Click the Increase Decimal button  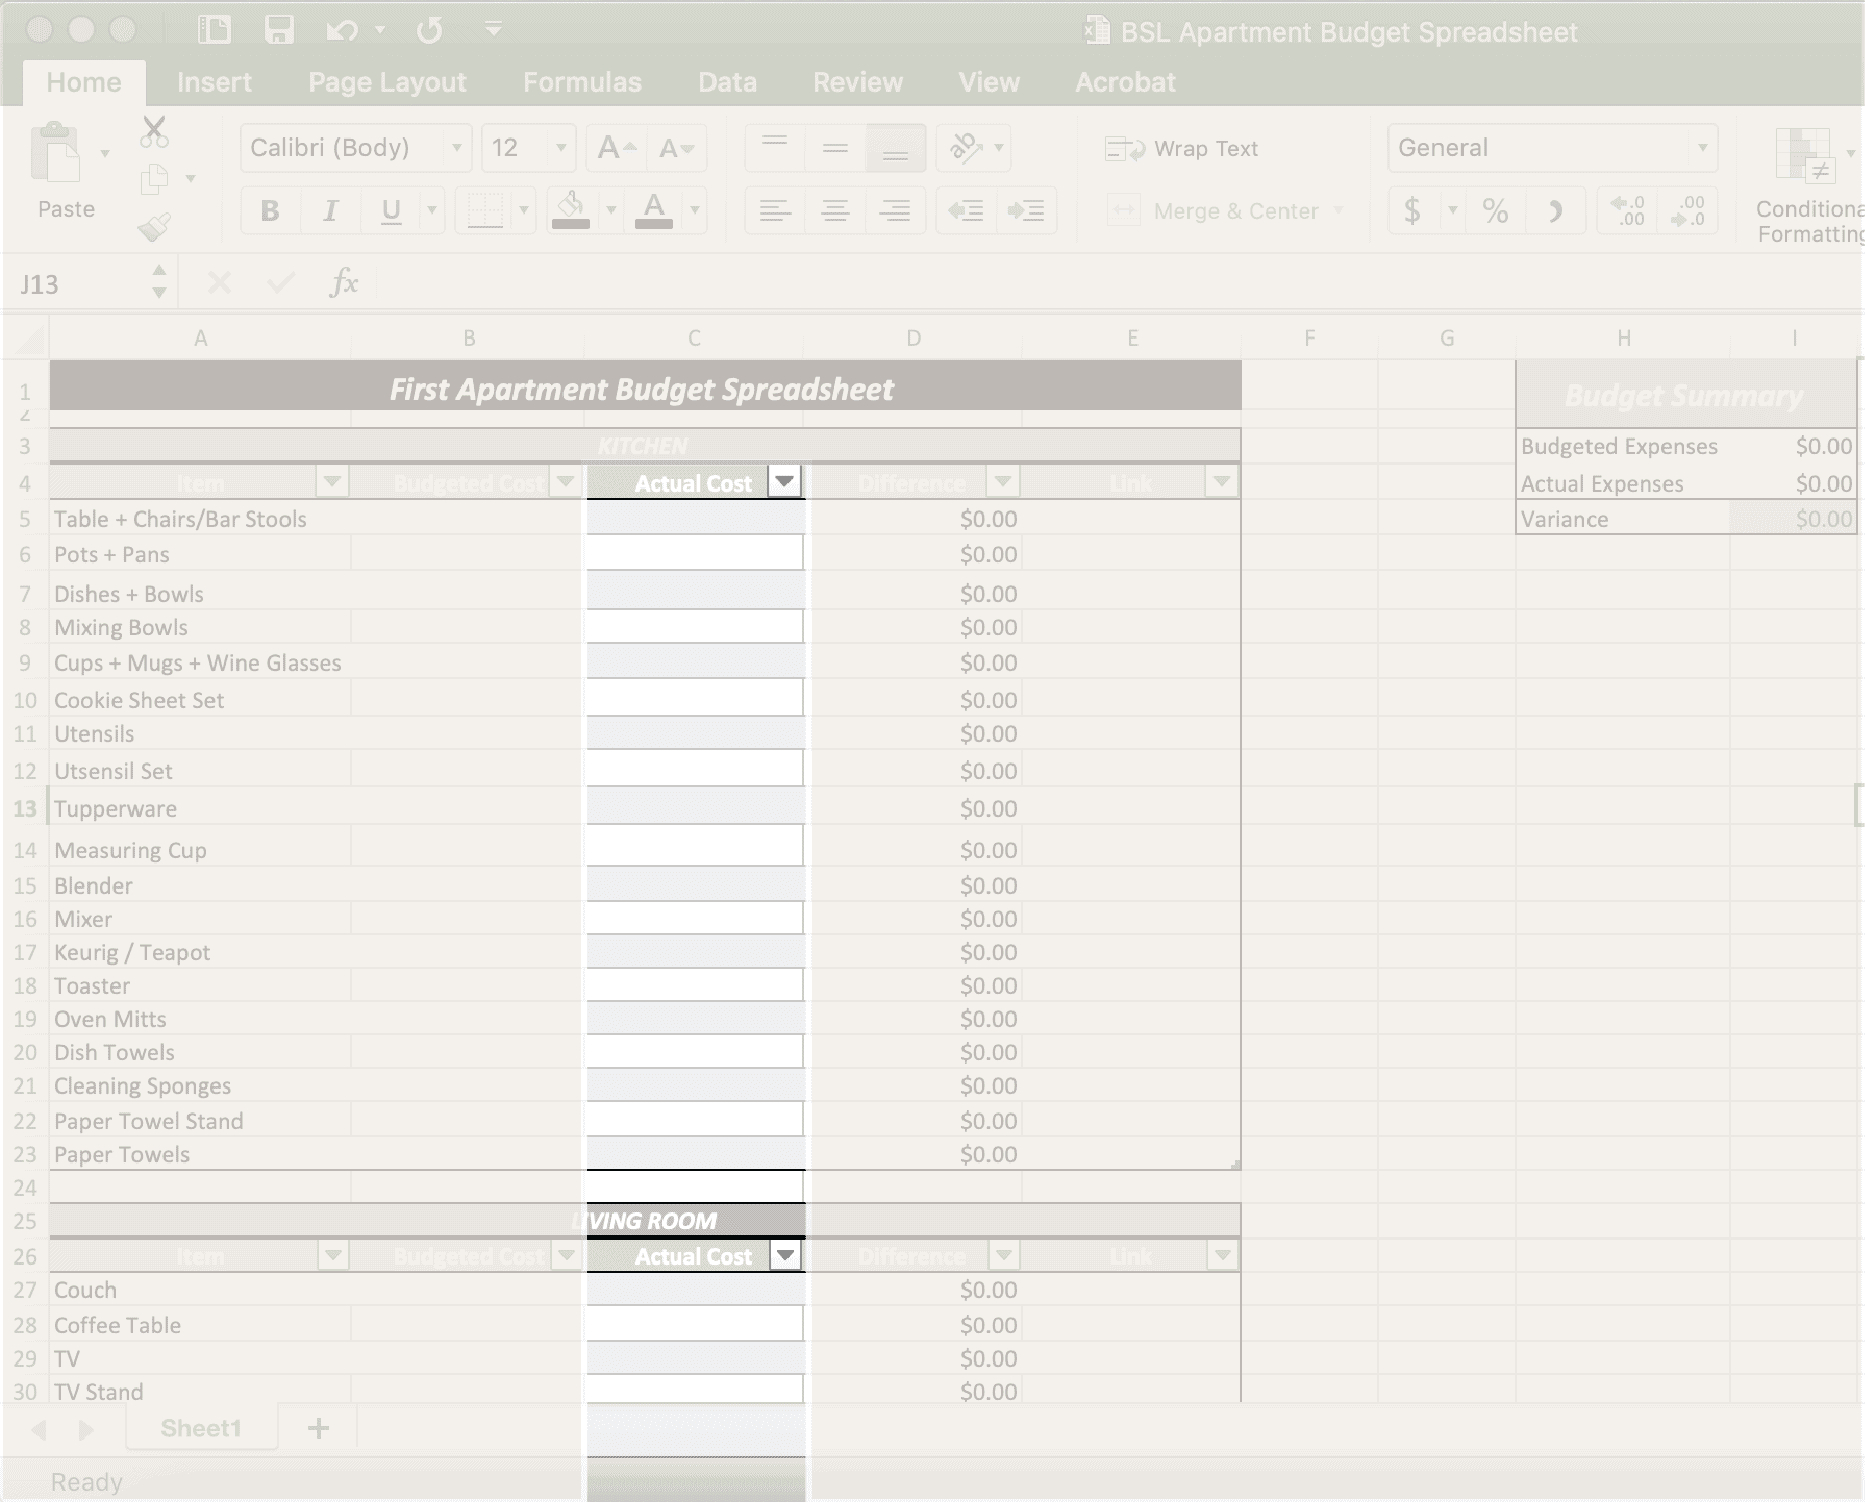1628,211
